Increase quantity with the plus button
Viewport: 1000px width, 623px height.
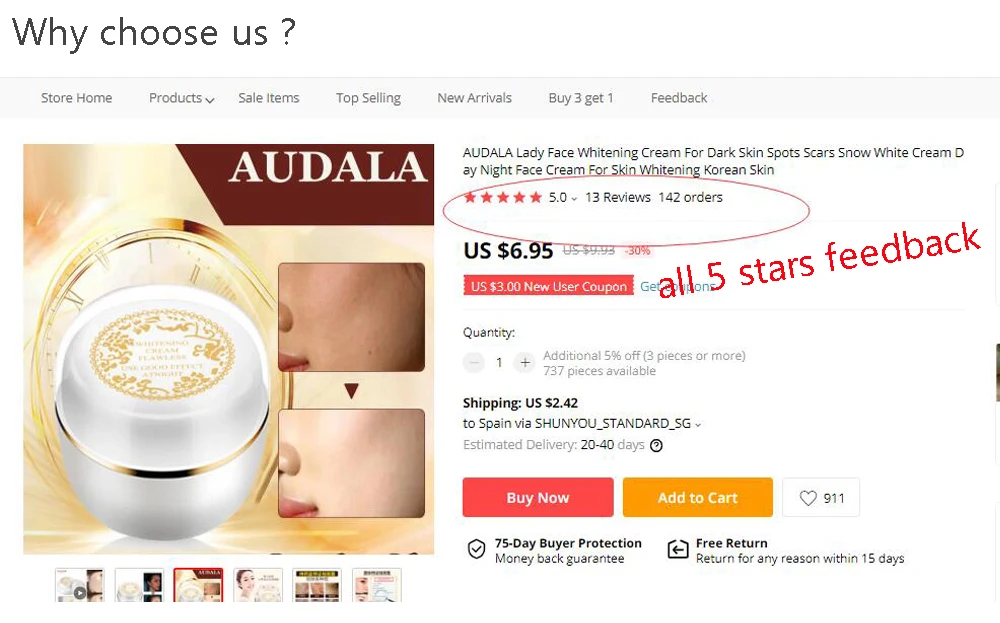pos(525,363)
